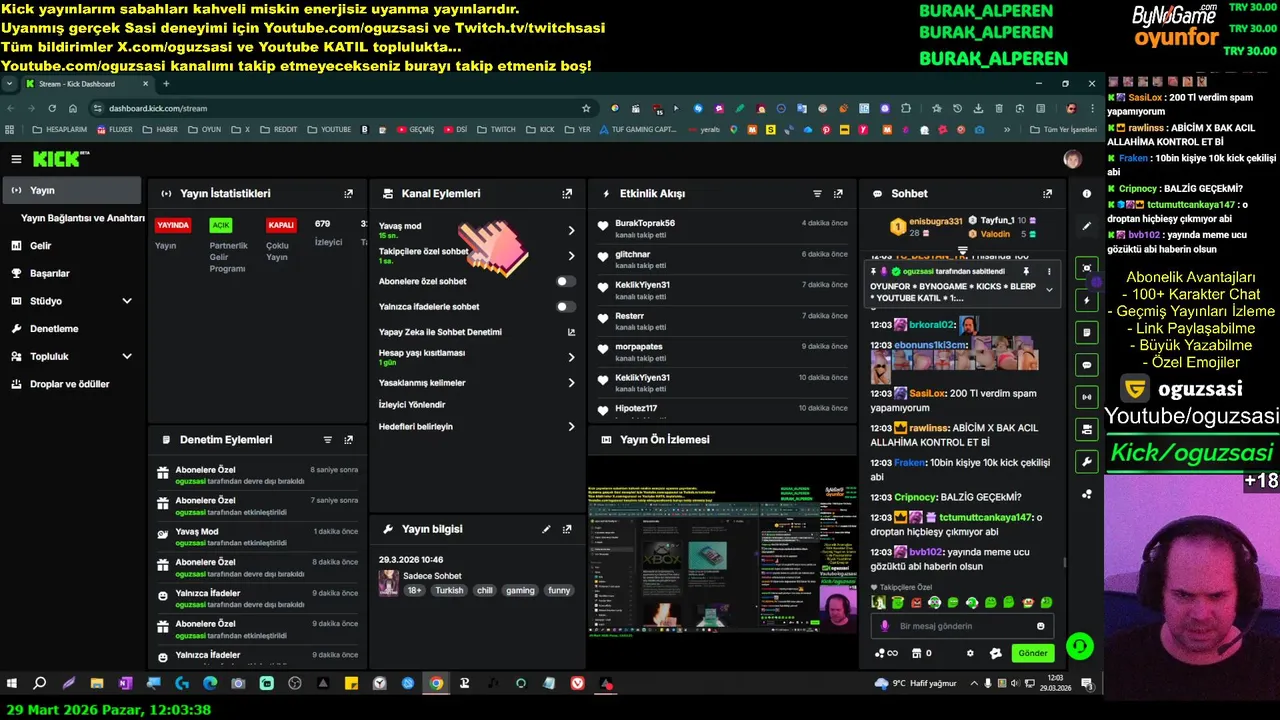Image resolution: width=1280 pixels, height=720 pixels.
Task: Open the hamburger menu beside Kick logo
Action: pos(16,159)
